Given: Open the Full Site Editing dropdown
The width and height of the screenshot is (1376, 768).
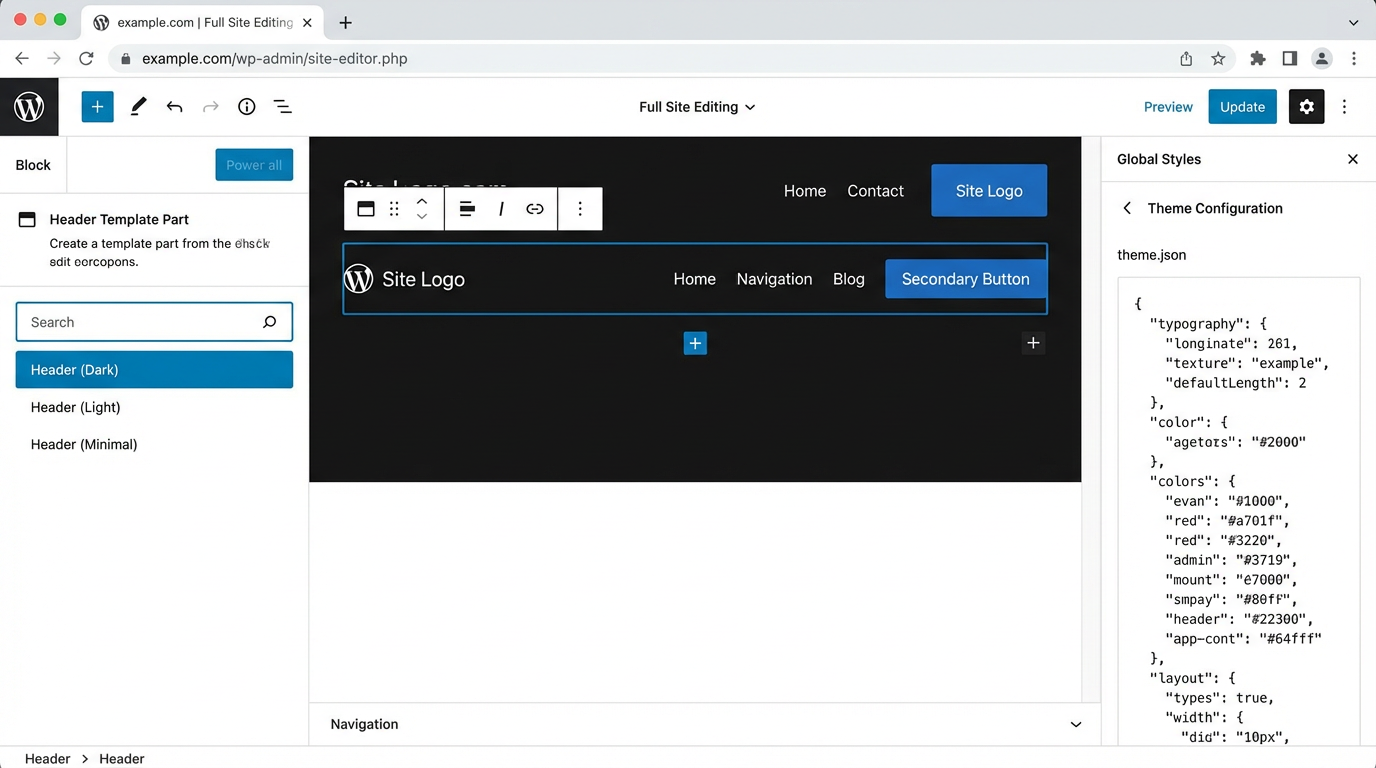Looking at the screenshot, I should (696, 106).
